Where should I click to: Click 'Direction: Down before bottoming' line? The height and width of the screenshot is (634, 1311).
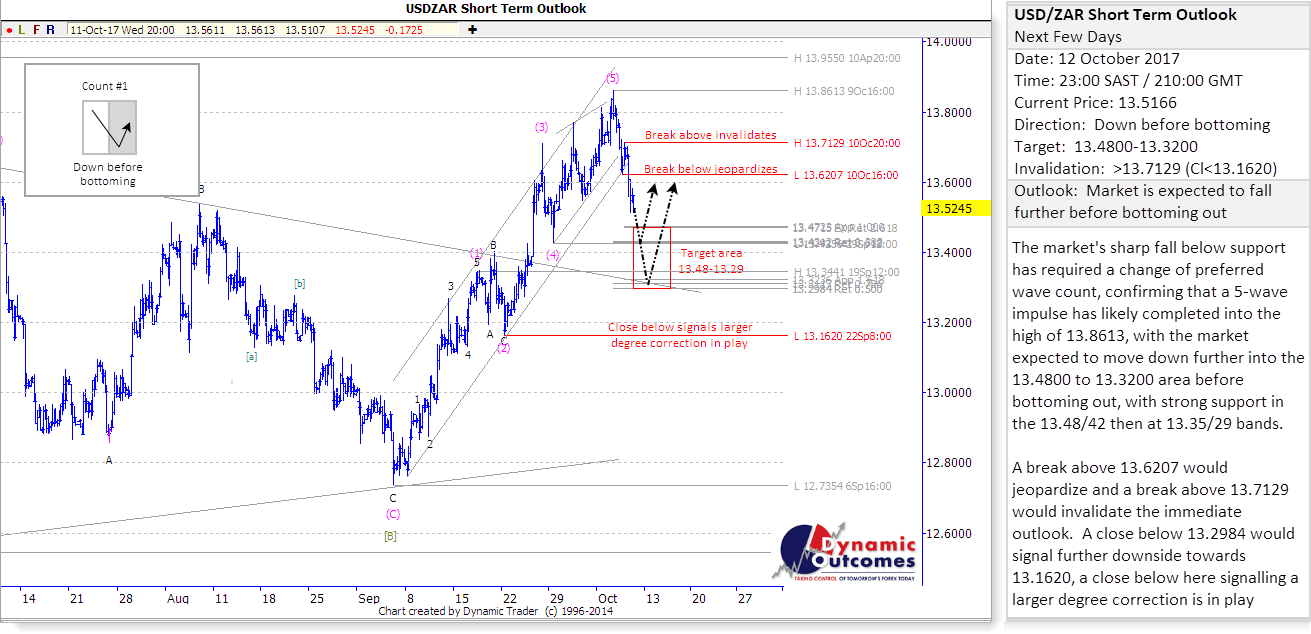click(x=1142, y=125)
